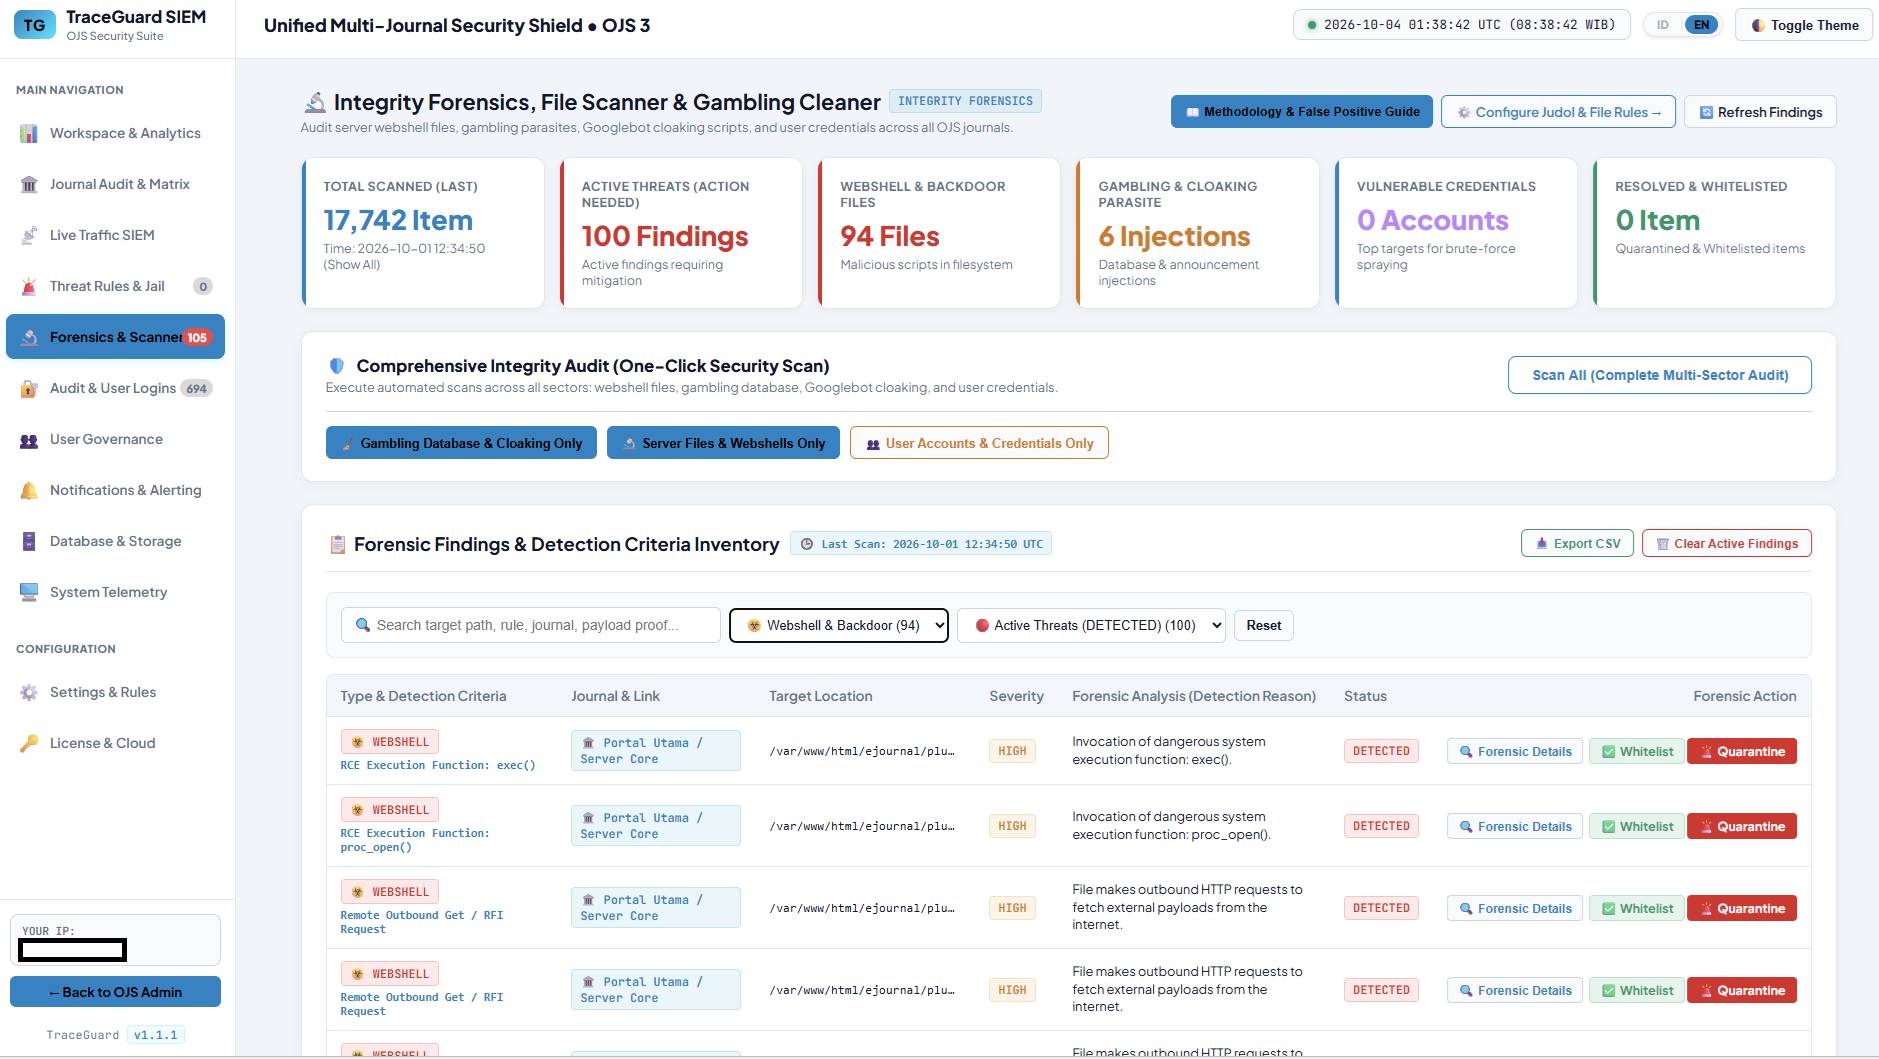Quarantine the exec() webshell finding
Screen dimensions: 1879x1059
(1741, 751)
